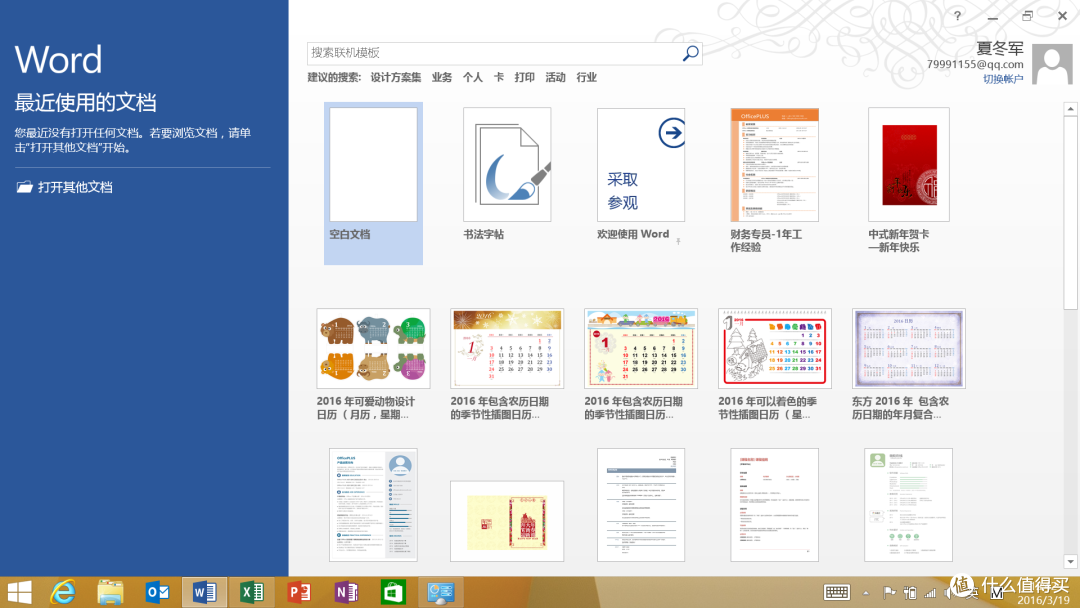
Task: Click the touch keyboard tray icon
Action: [837, 592]
